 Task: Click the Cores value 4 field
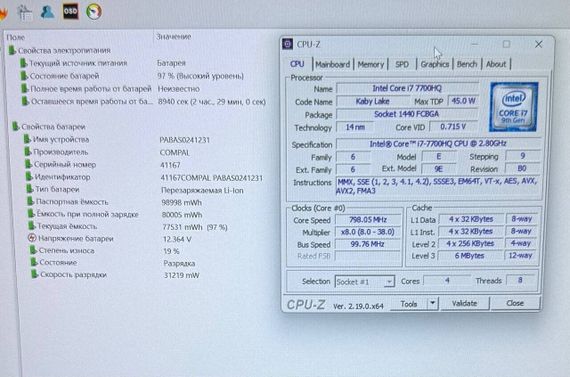click(447, 280)
